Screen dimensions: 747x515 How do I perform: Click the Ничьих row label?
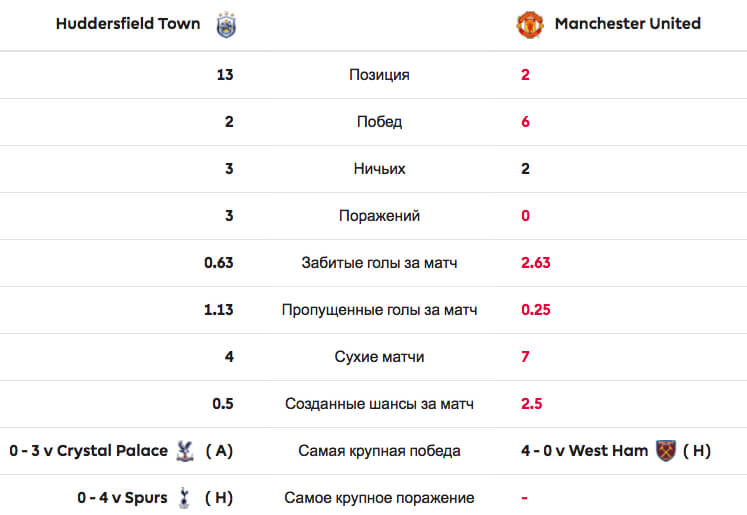379,169
